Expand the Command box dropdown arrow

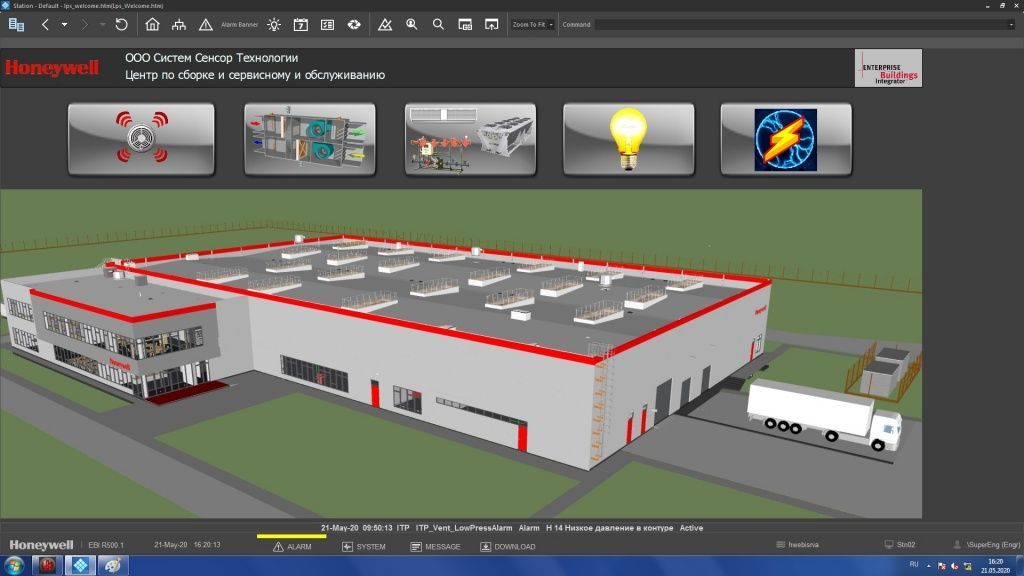pyautogui.click(x=1011, y=24)
